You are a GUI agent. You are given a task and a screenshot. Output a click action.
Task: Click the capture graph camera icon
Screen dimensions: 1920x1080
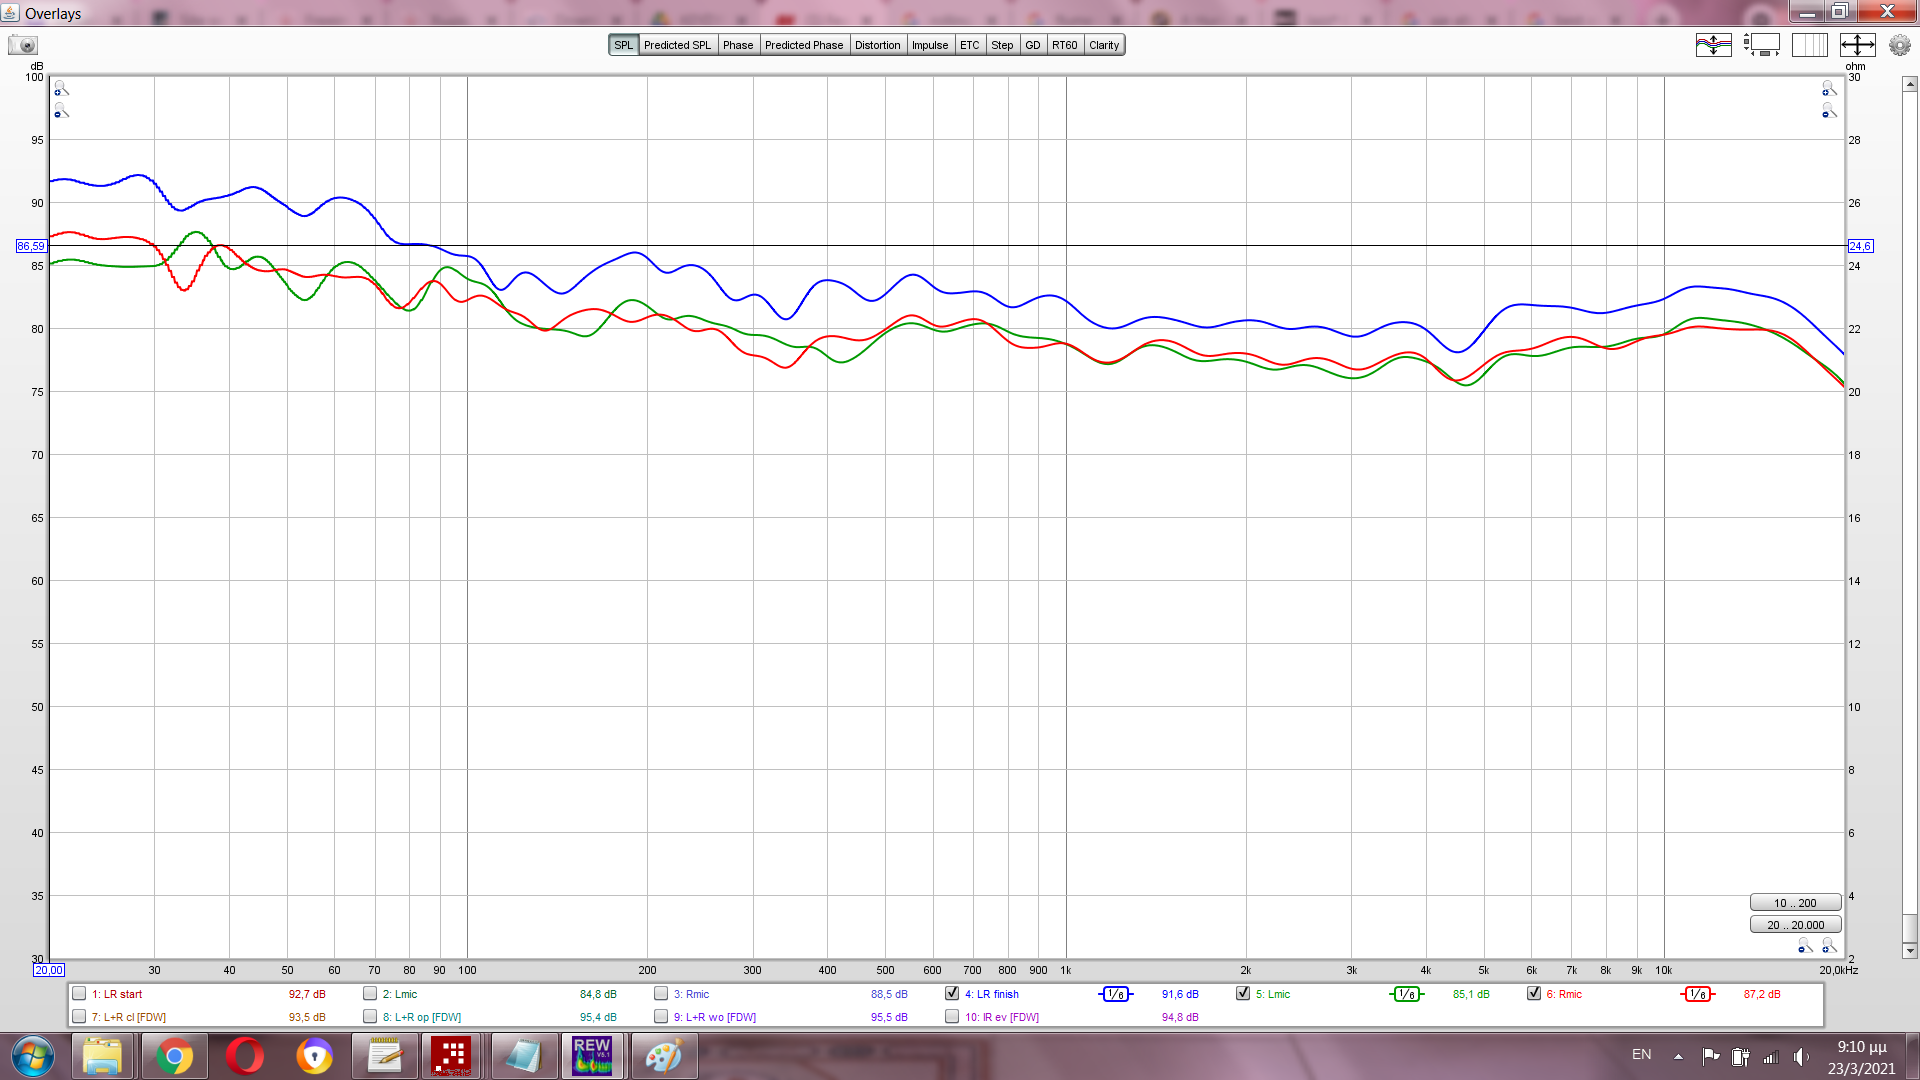coord(23,45)
